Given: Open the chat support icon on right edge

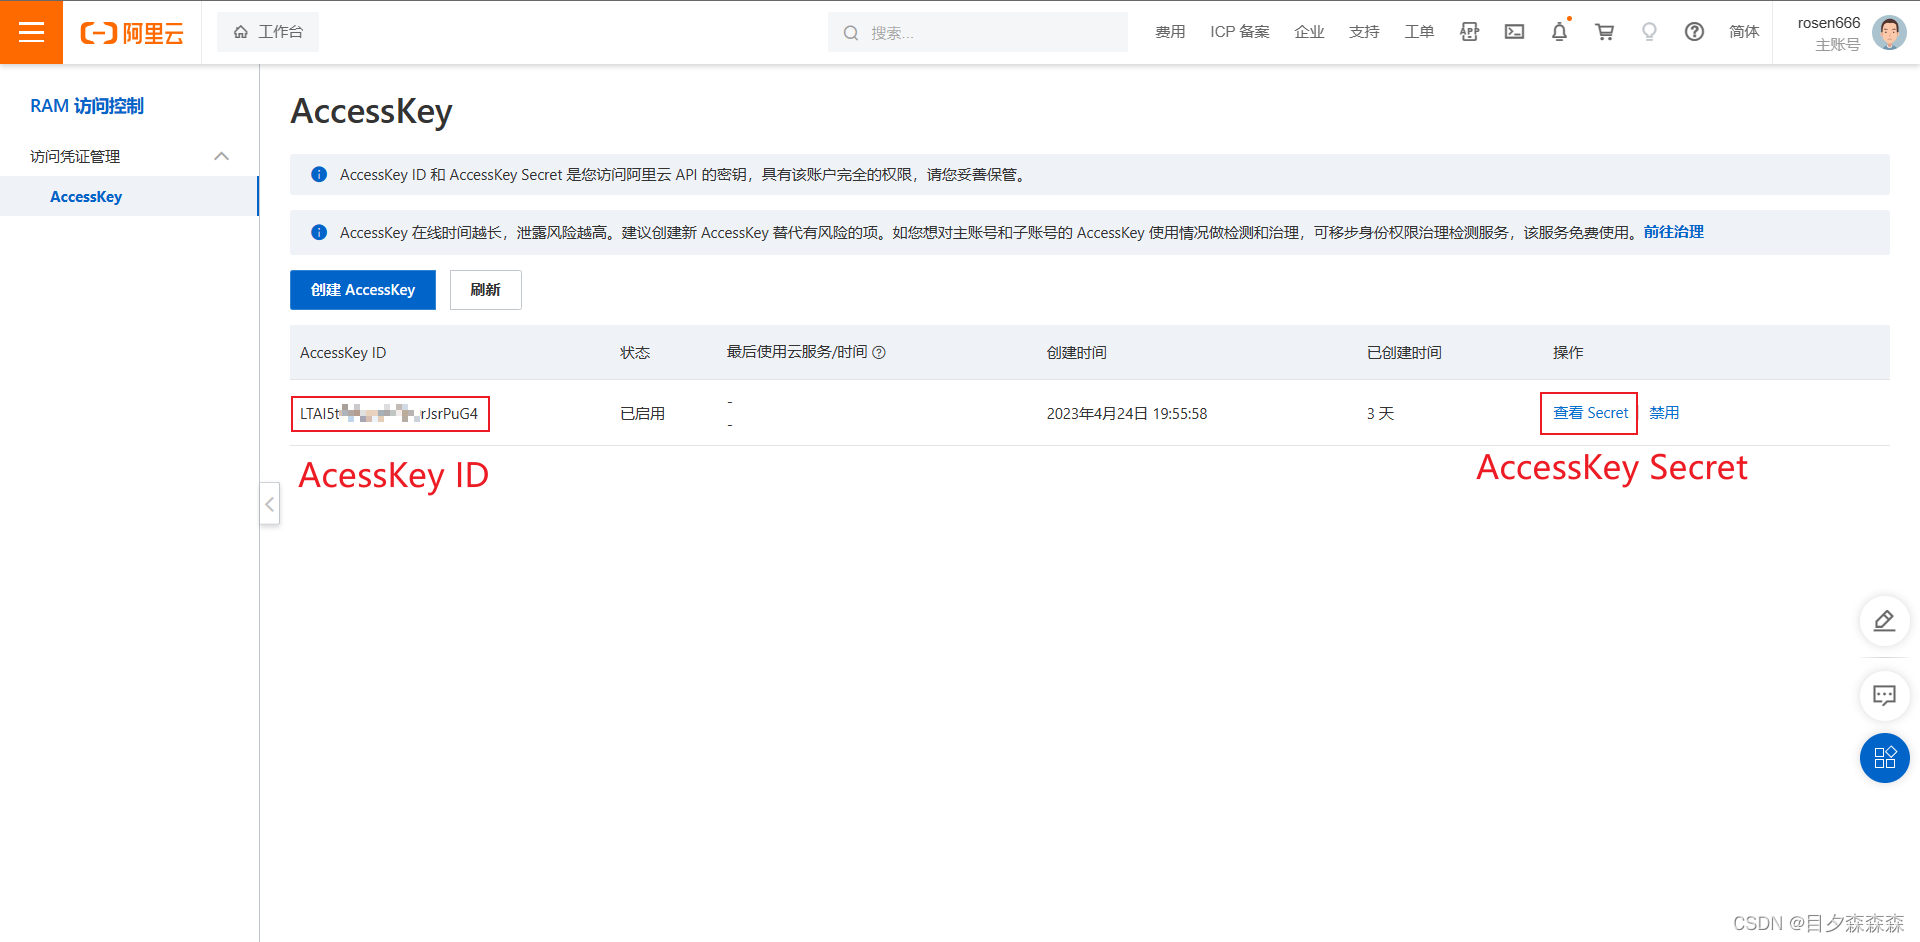Looking at the screenshot, I should coord(1884,696).
